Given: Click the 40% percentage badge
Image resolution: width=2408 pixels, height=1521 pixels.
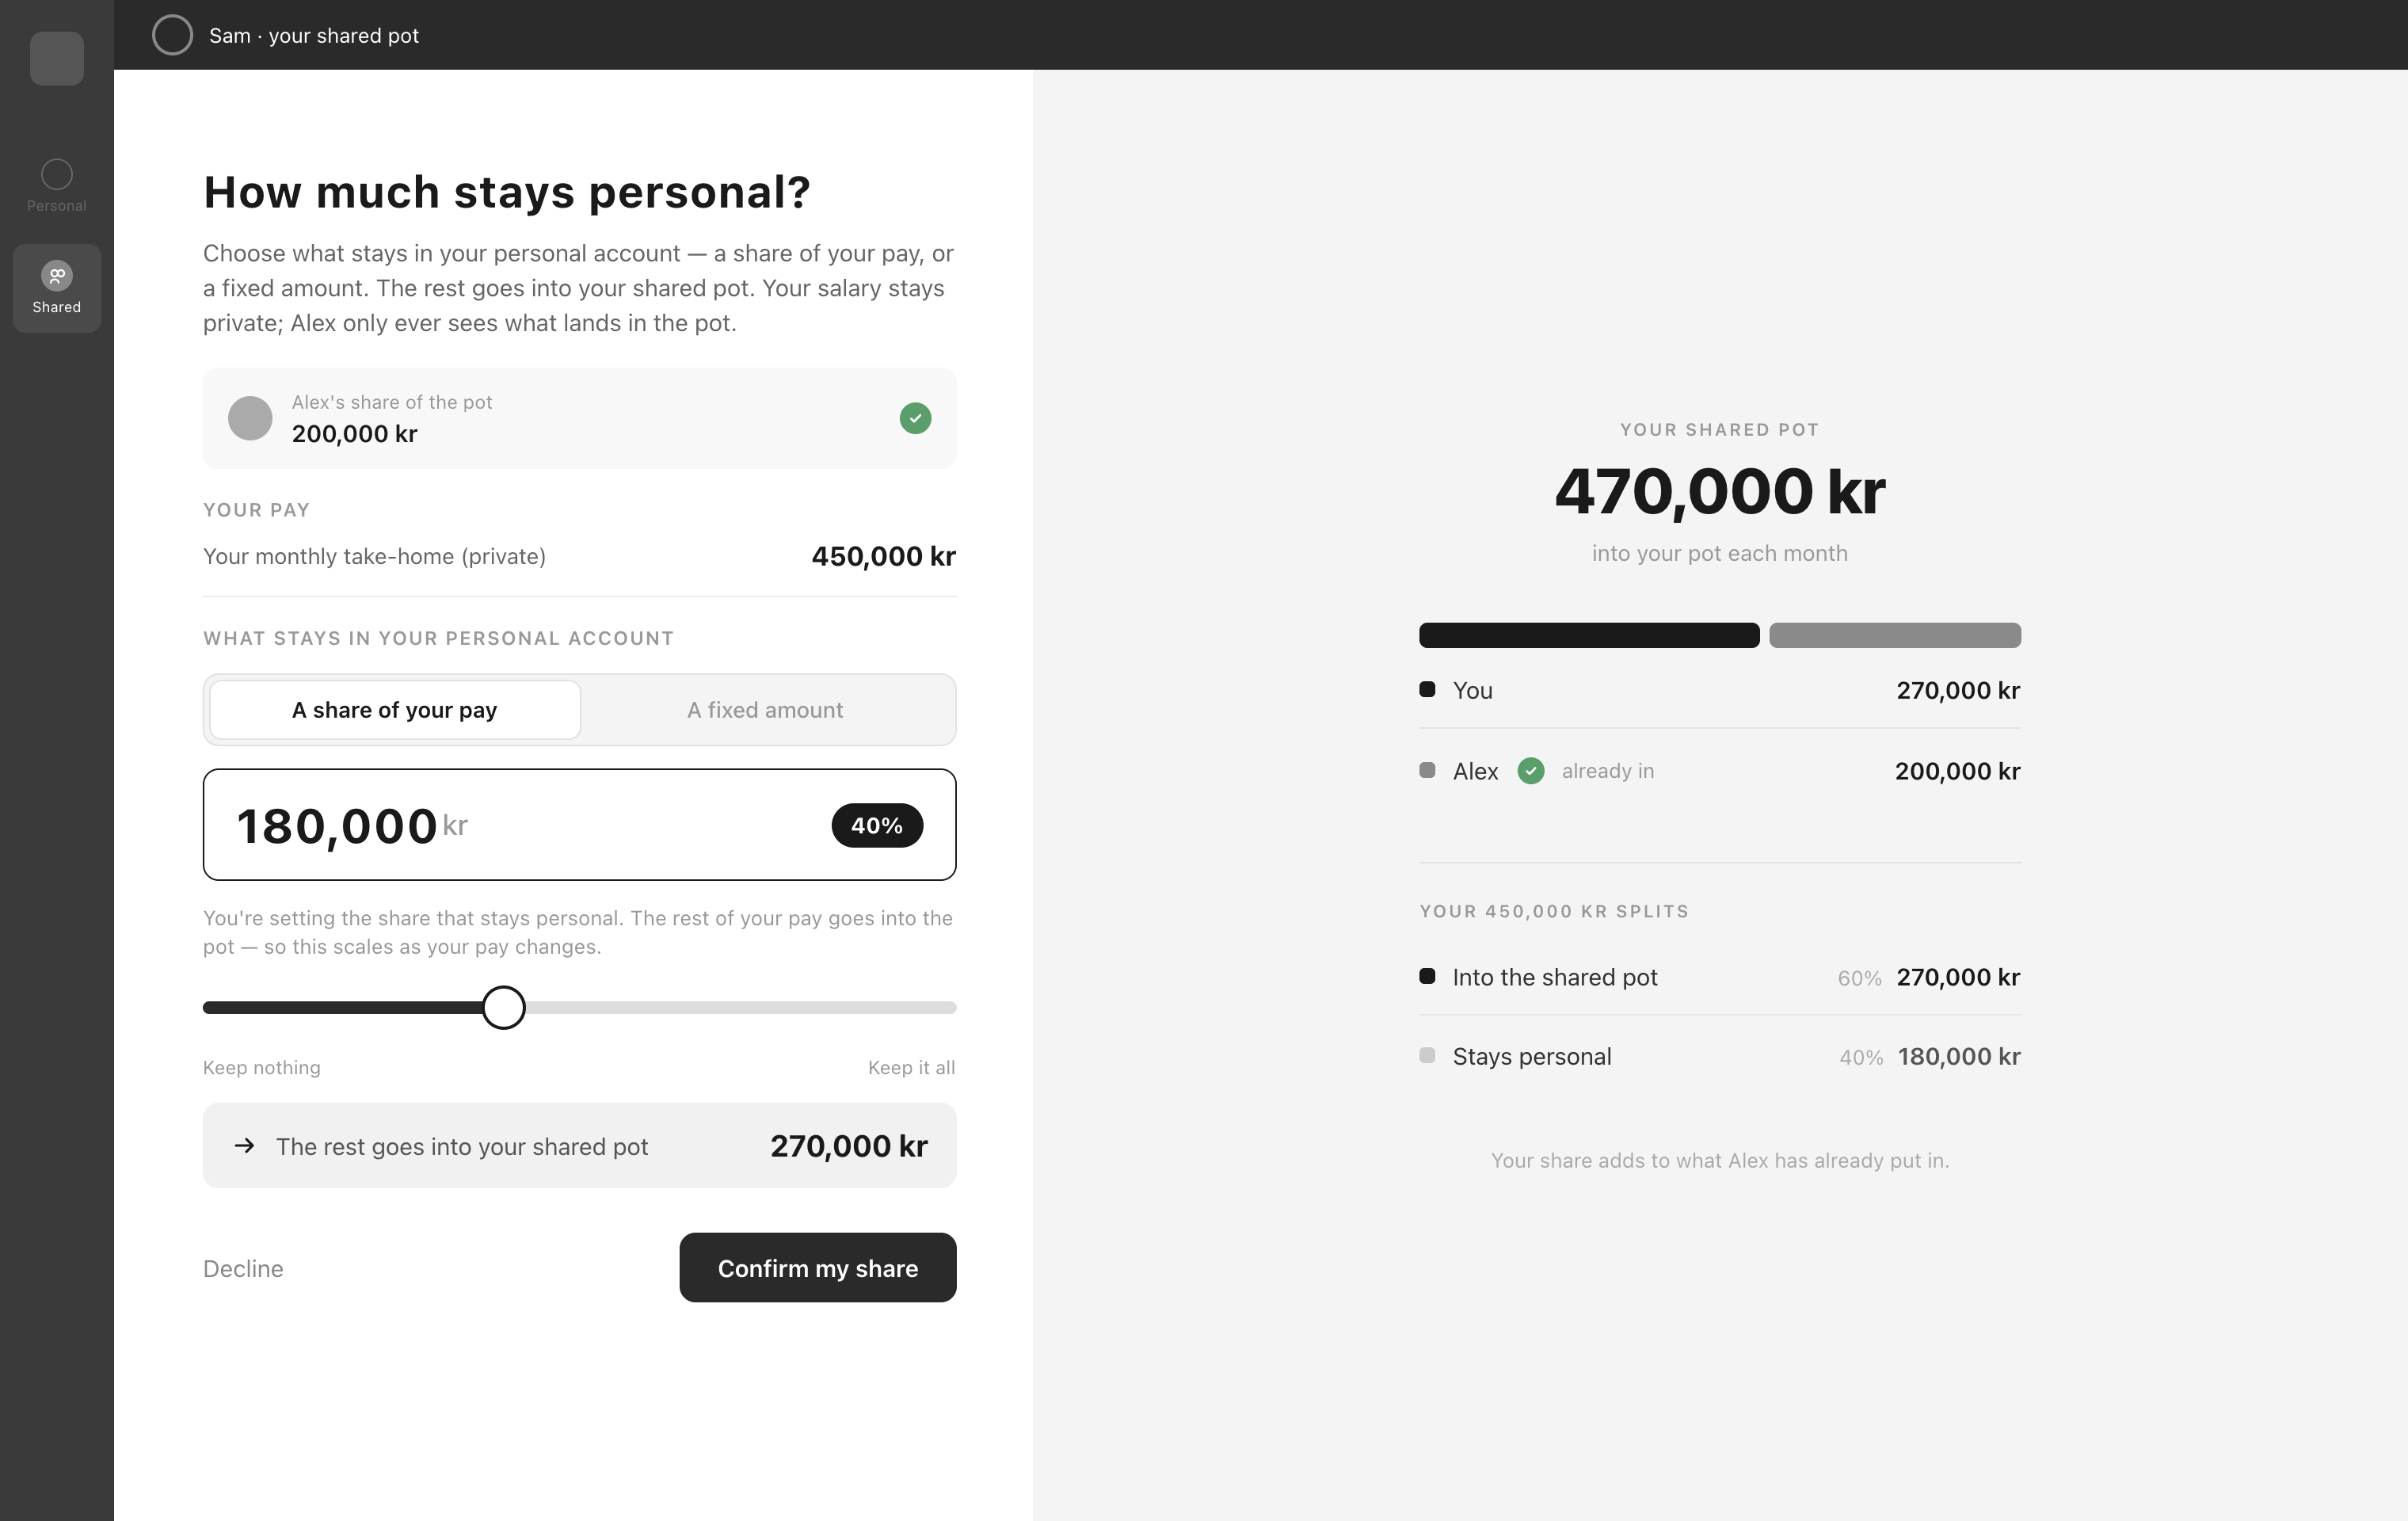Looking at the screenshot, I should coord(877,826).
